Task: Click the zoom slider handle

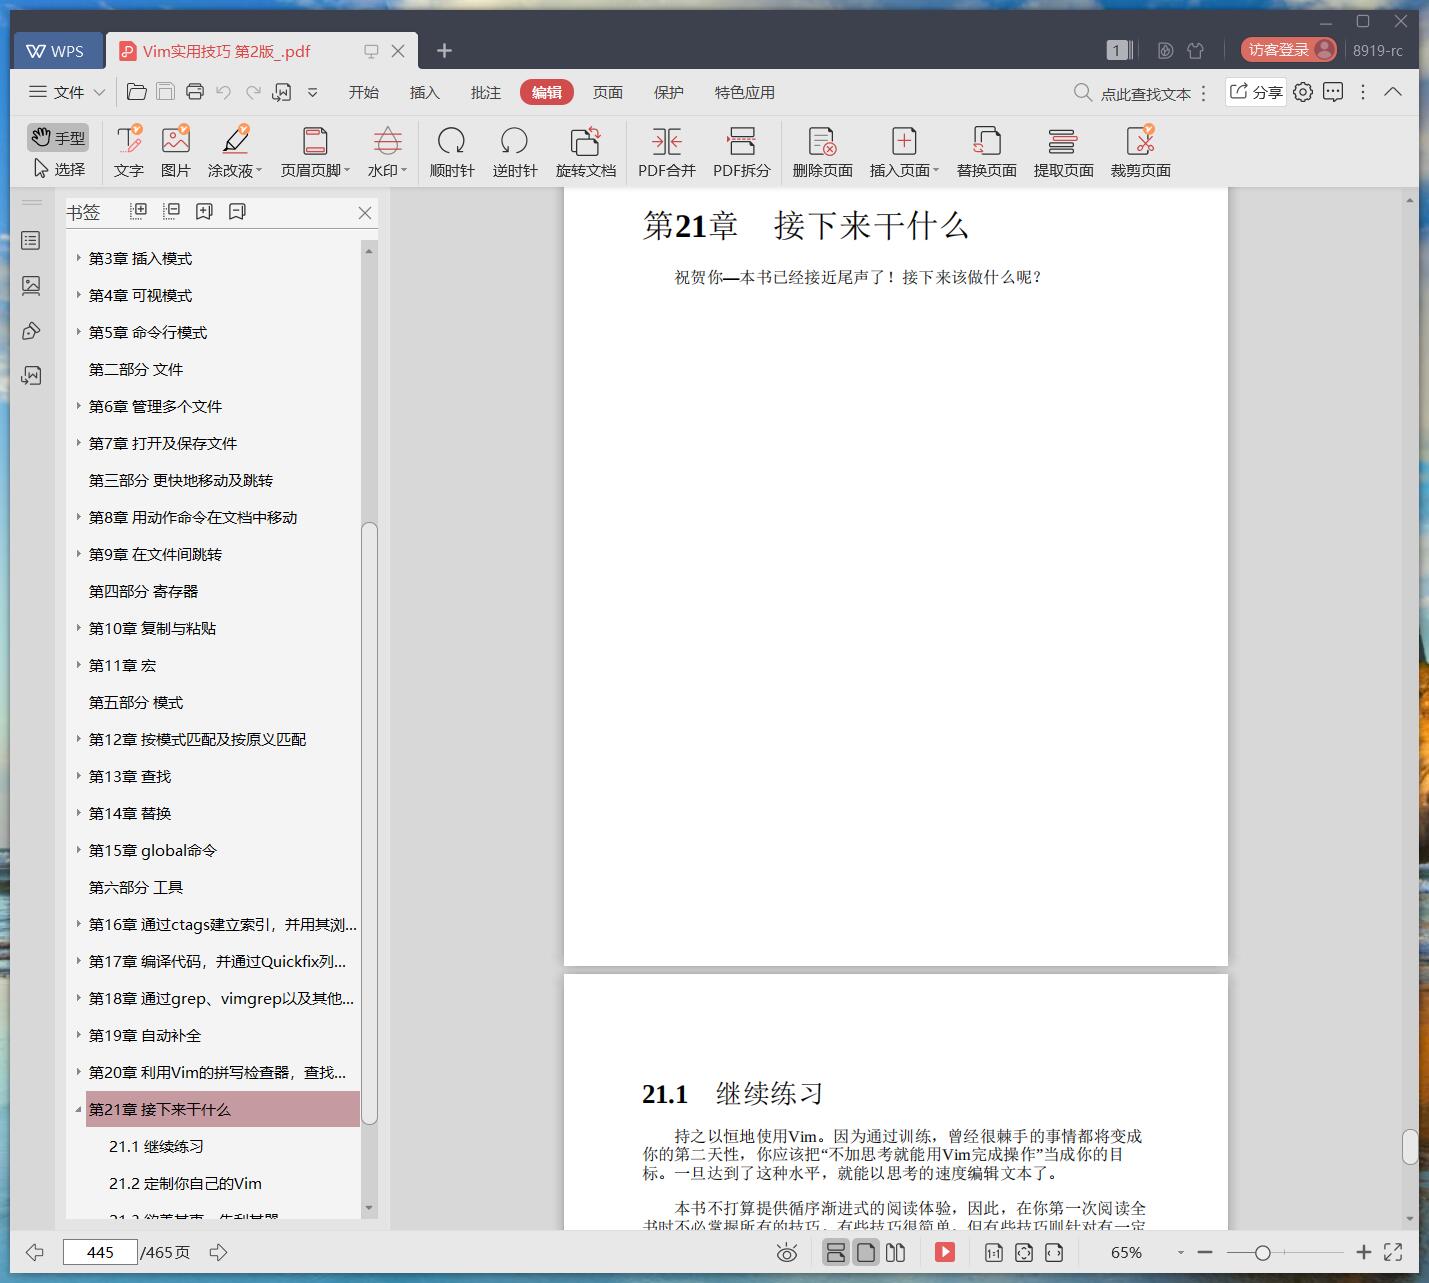Action: tap(1263, 1252)
